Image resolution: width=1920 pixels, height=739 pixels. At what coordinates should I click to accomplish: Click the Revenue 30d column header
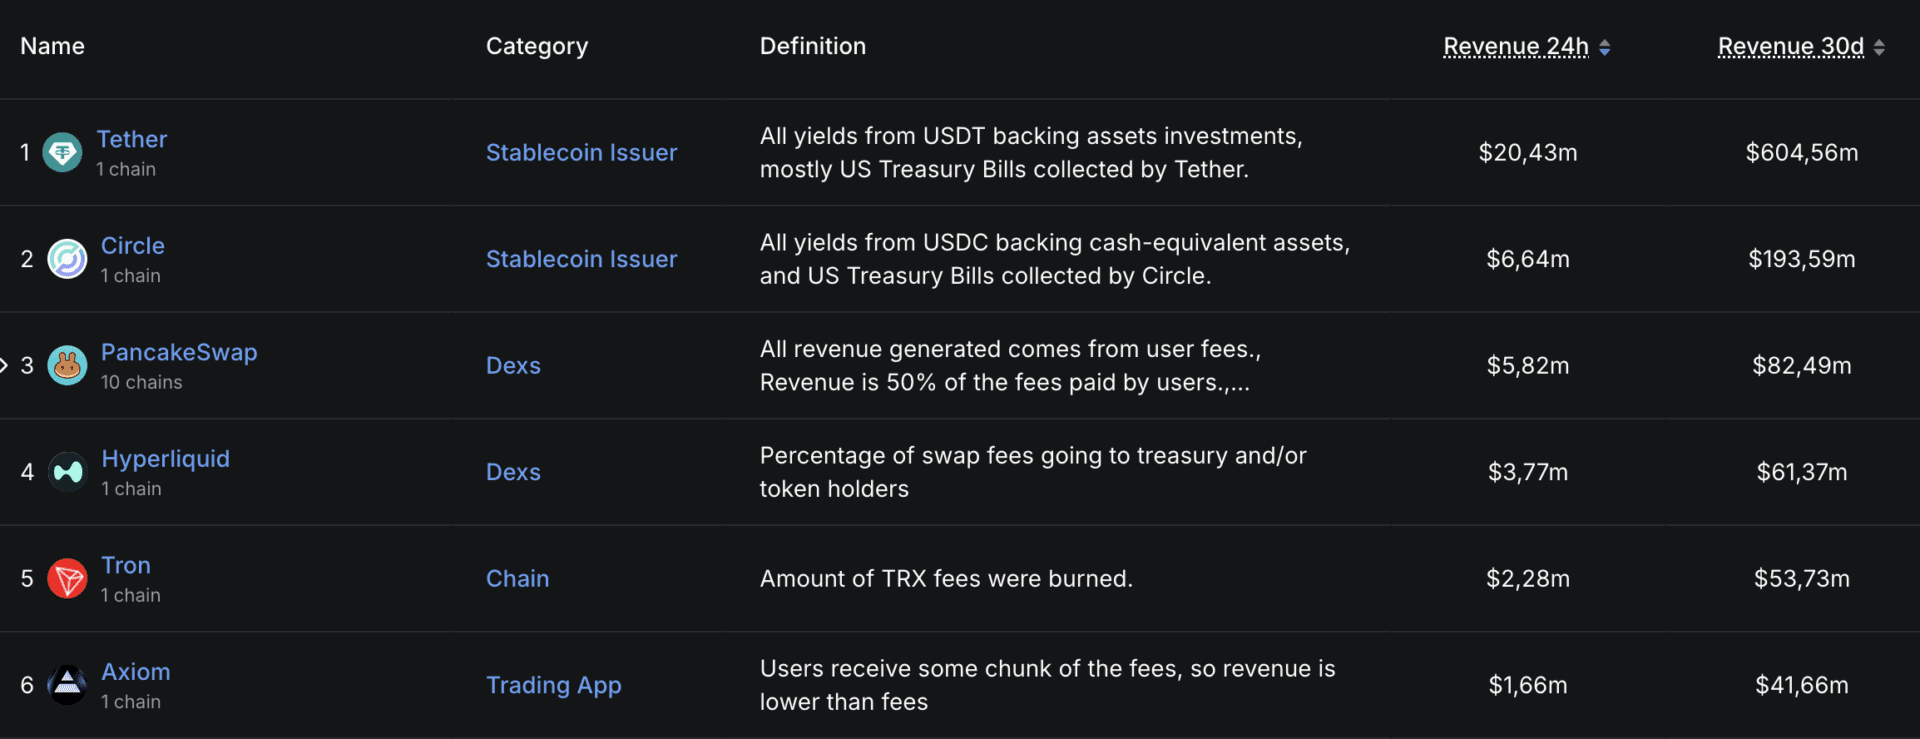(1791, 47)
